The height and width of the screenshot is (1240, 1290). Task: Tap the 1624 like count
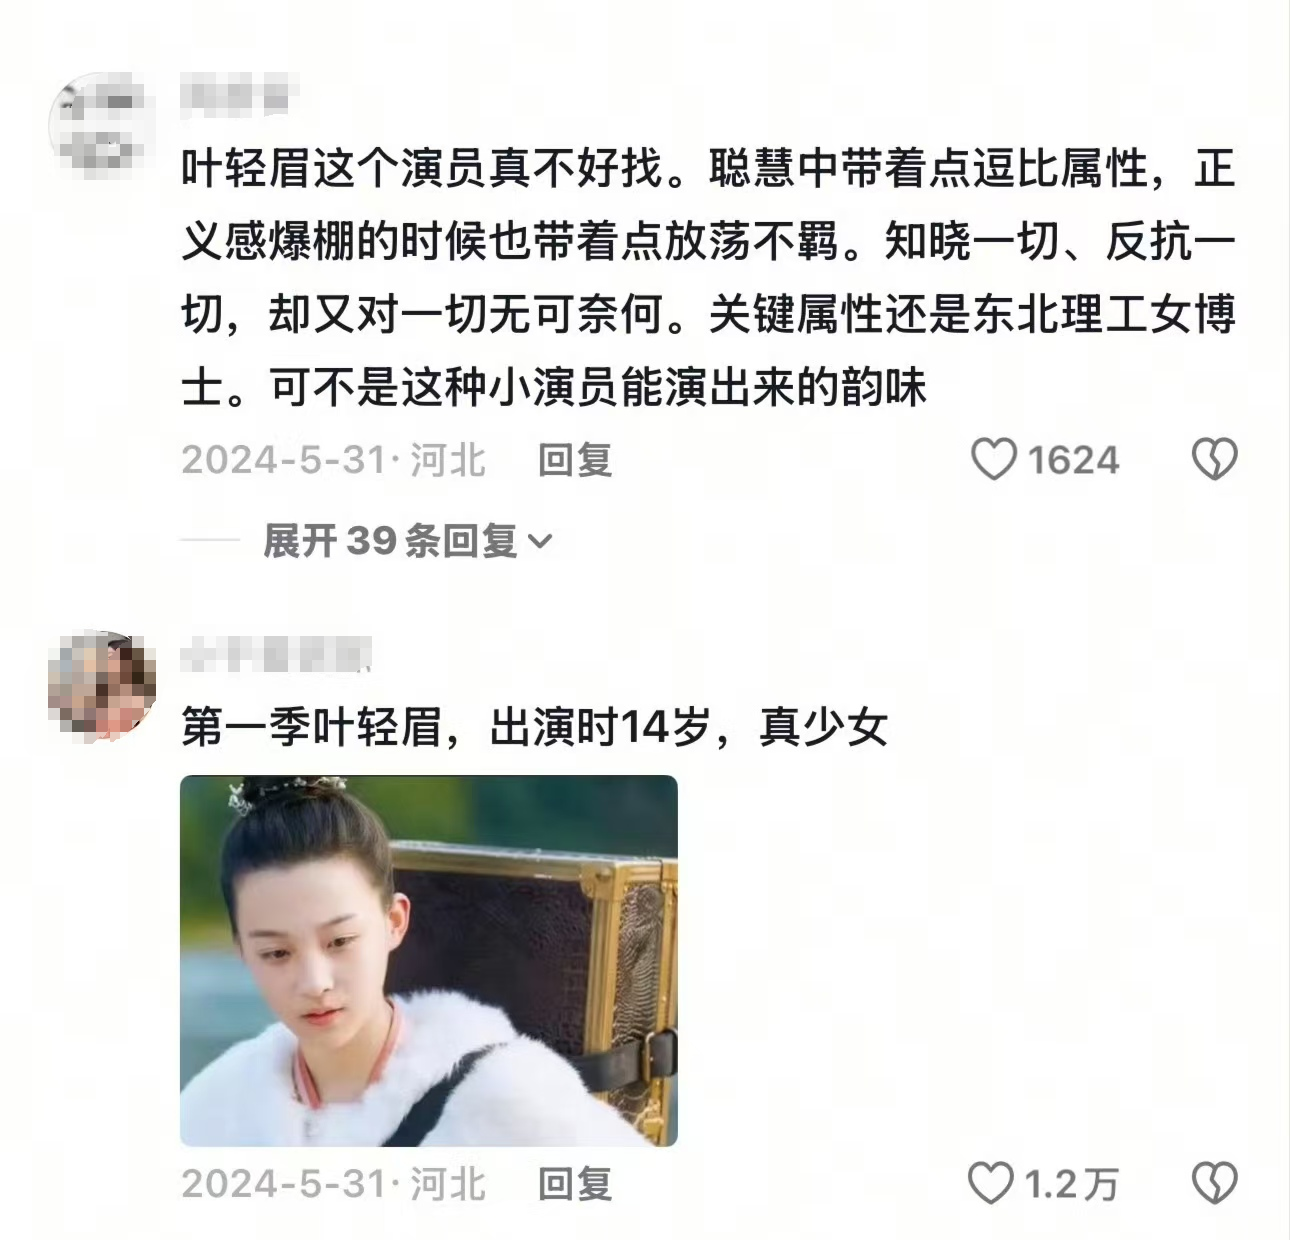(1073, 460)
